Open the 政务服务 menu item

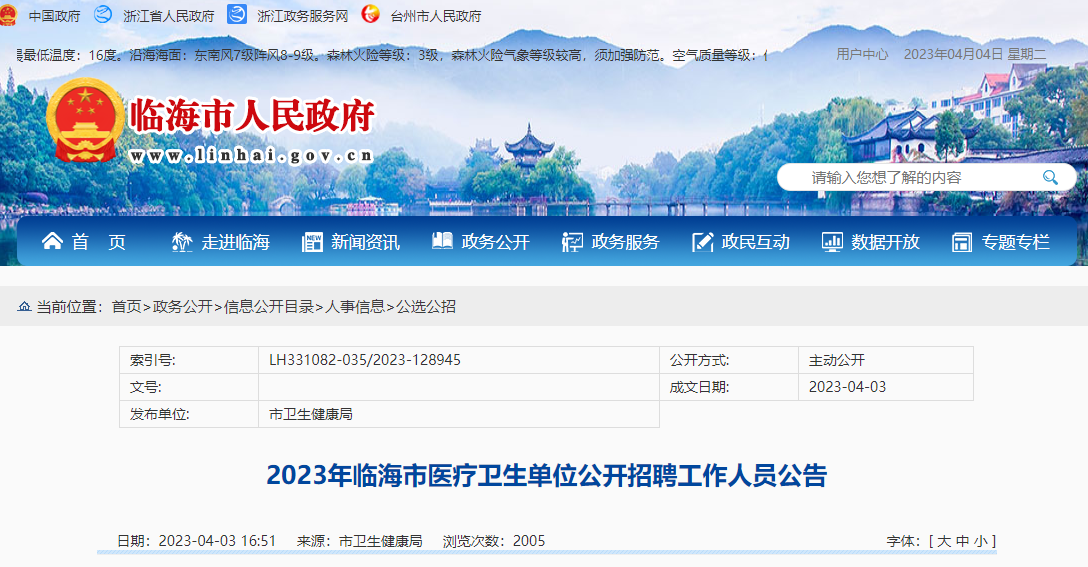pyautogui.click(x=625, y=242)
